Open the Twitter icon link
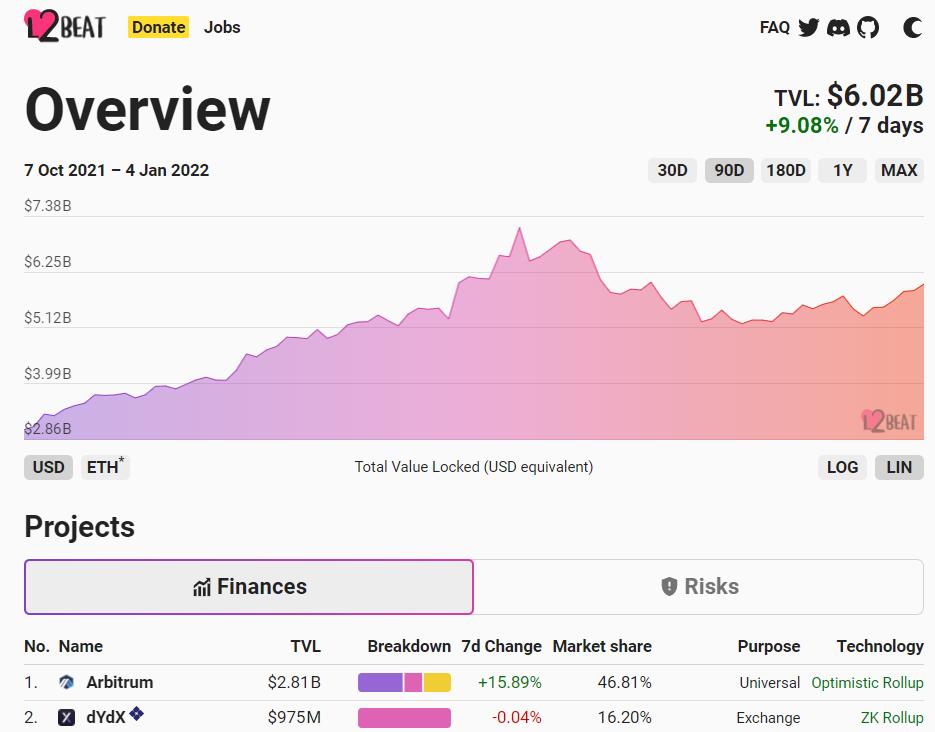935x732 pixels. [x=809, y=28]
